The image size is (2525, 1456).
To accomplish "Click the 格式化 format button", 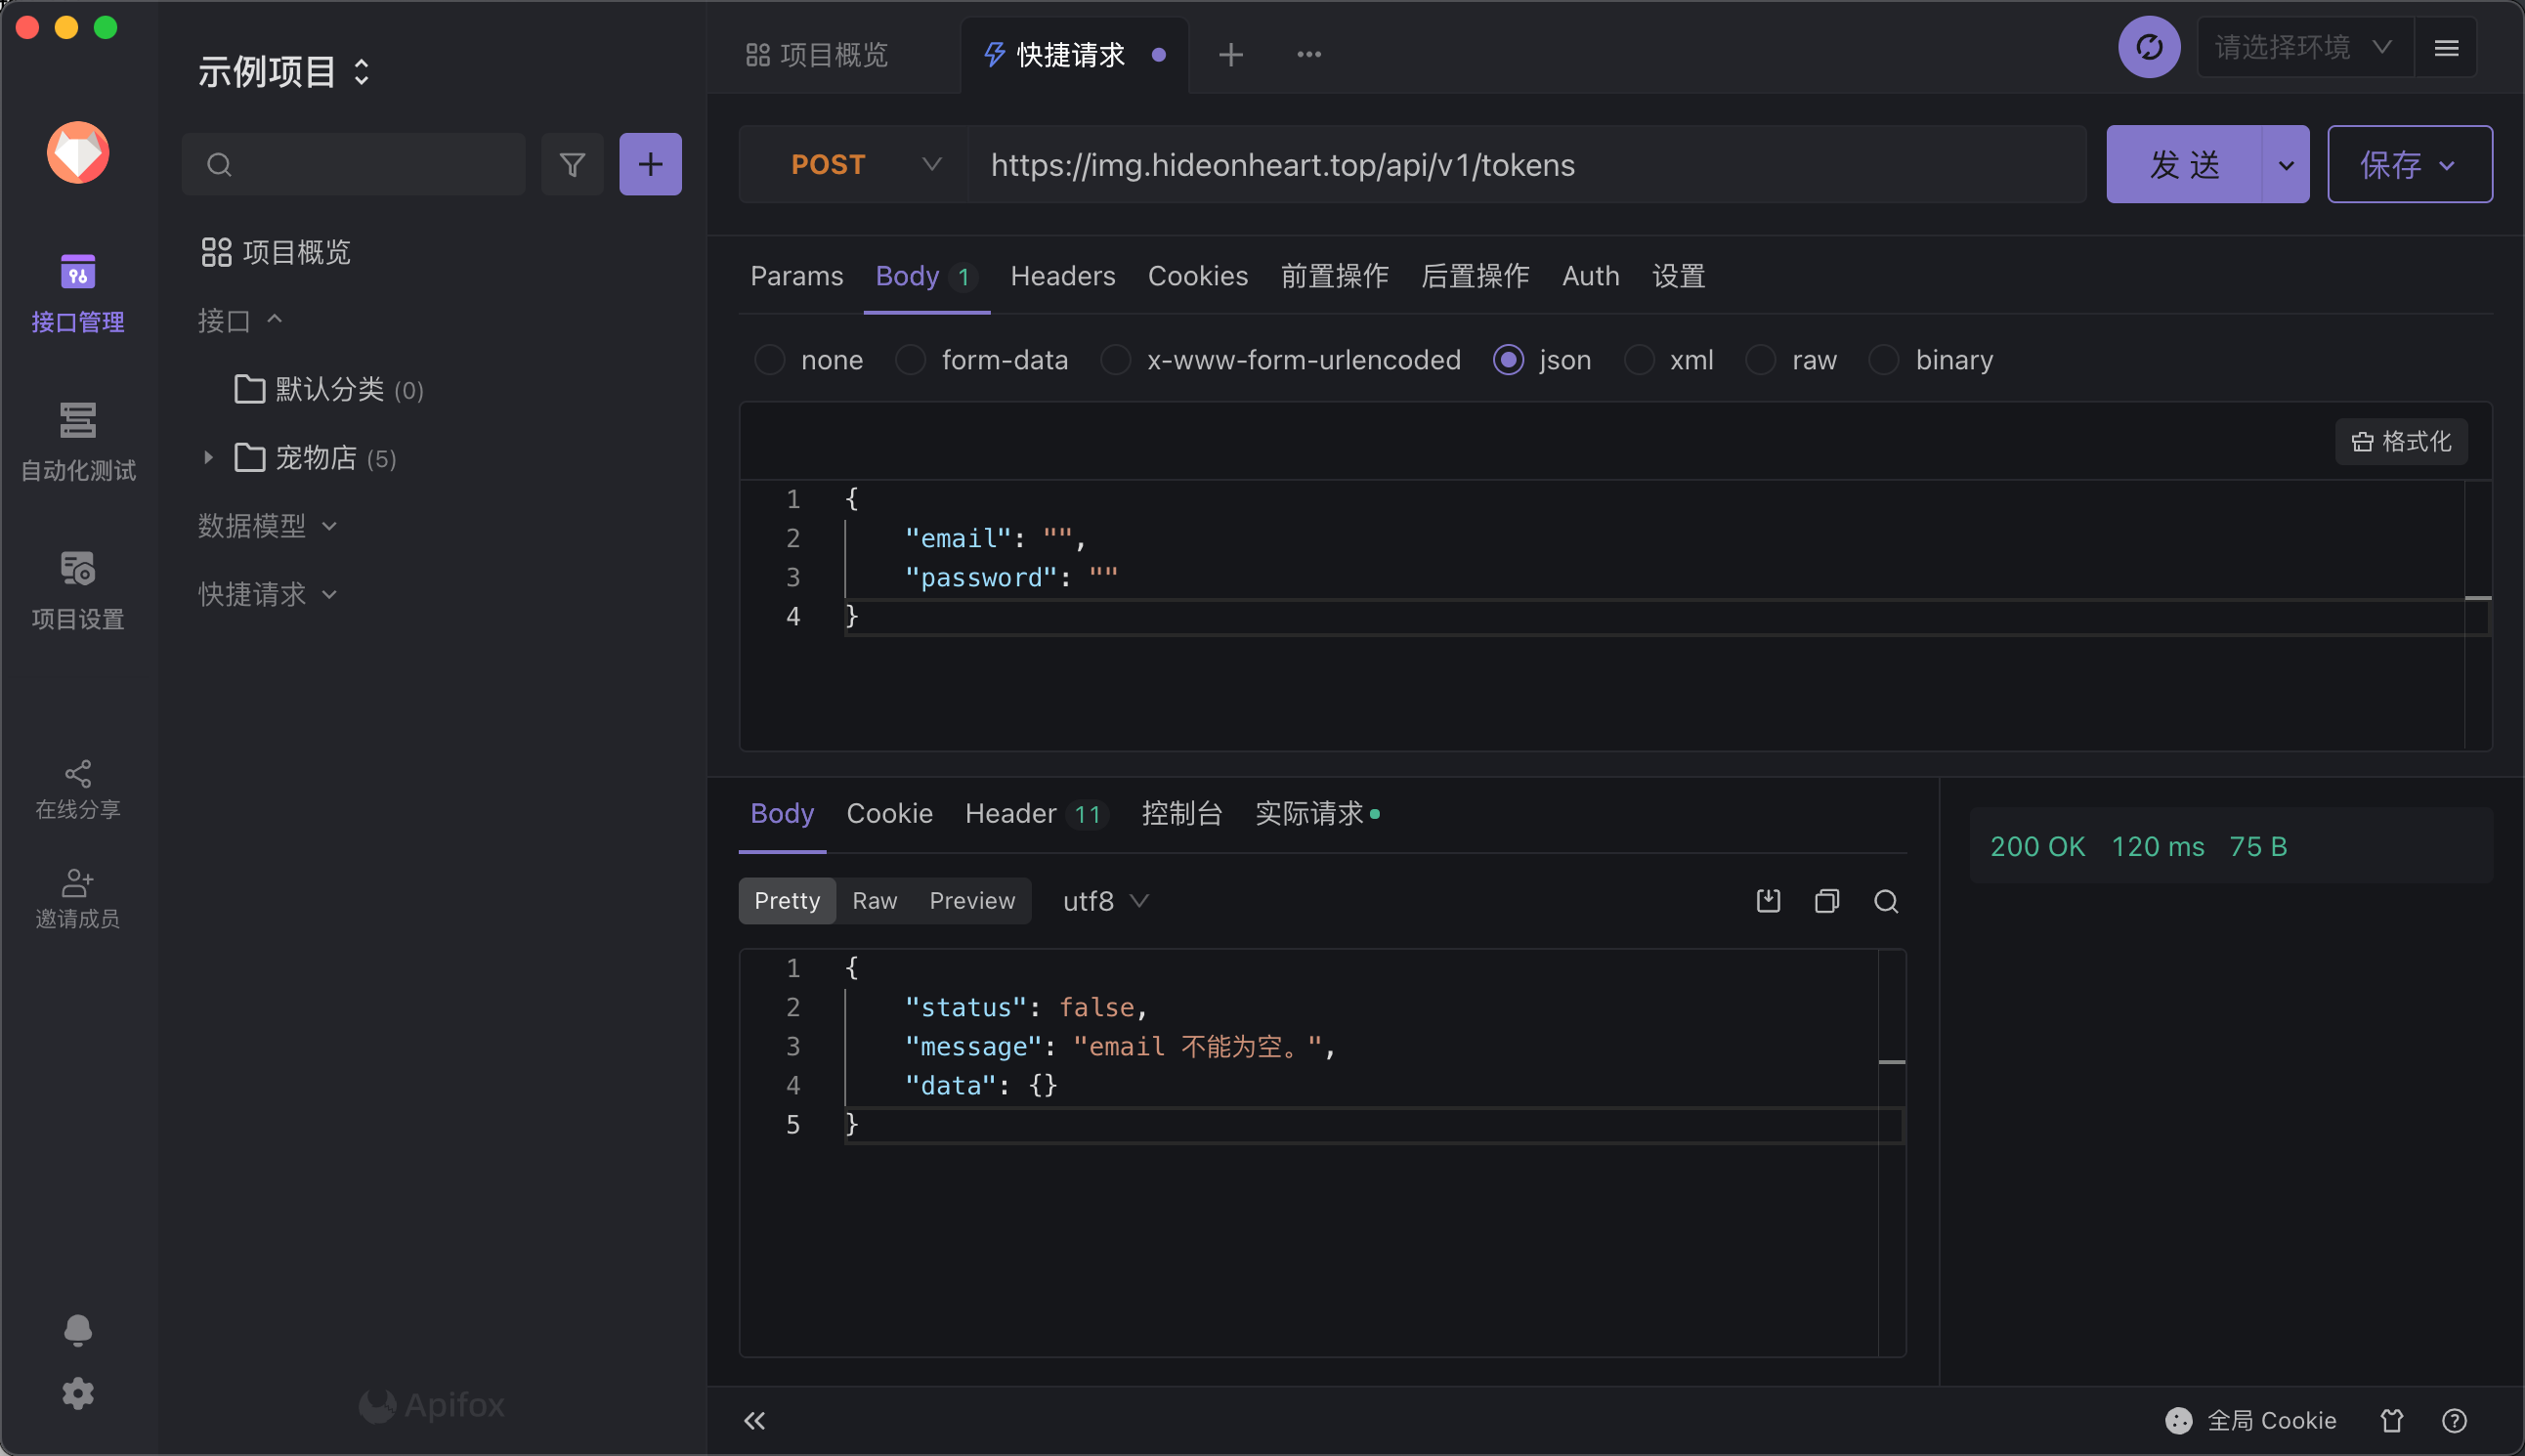I will (x=2400, y=441).
